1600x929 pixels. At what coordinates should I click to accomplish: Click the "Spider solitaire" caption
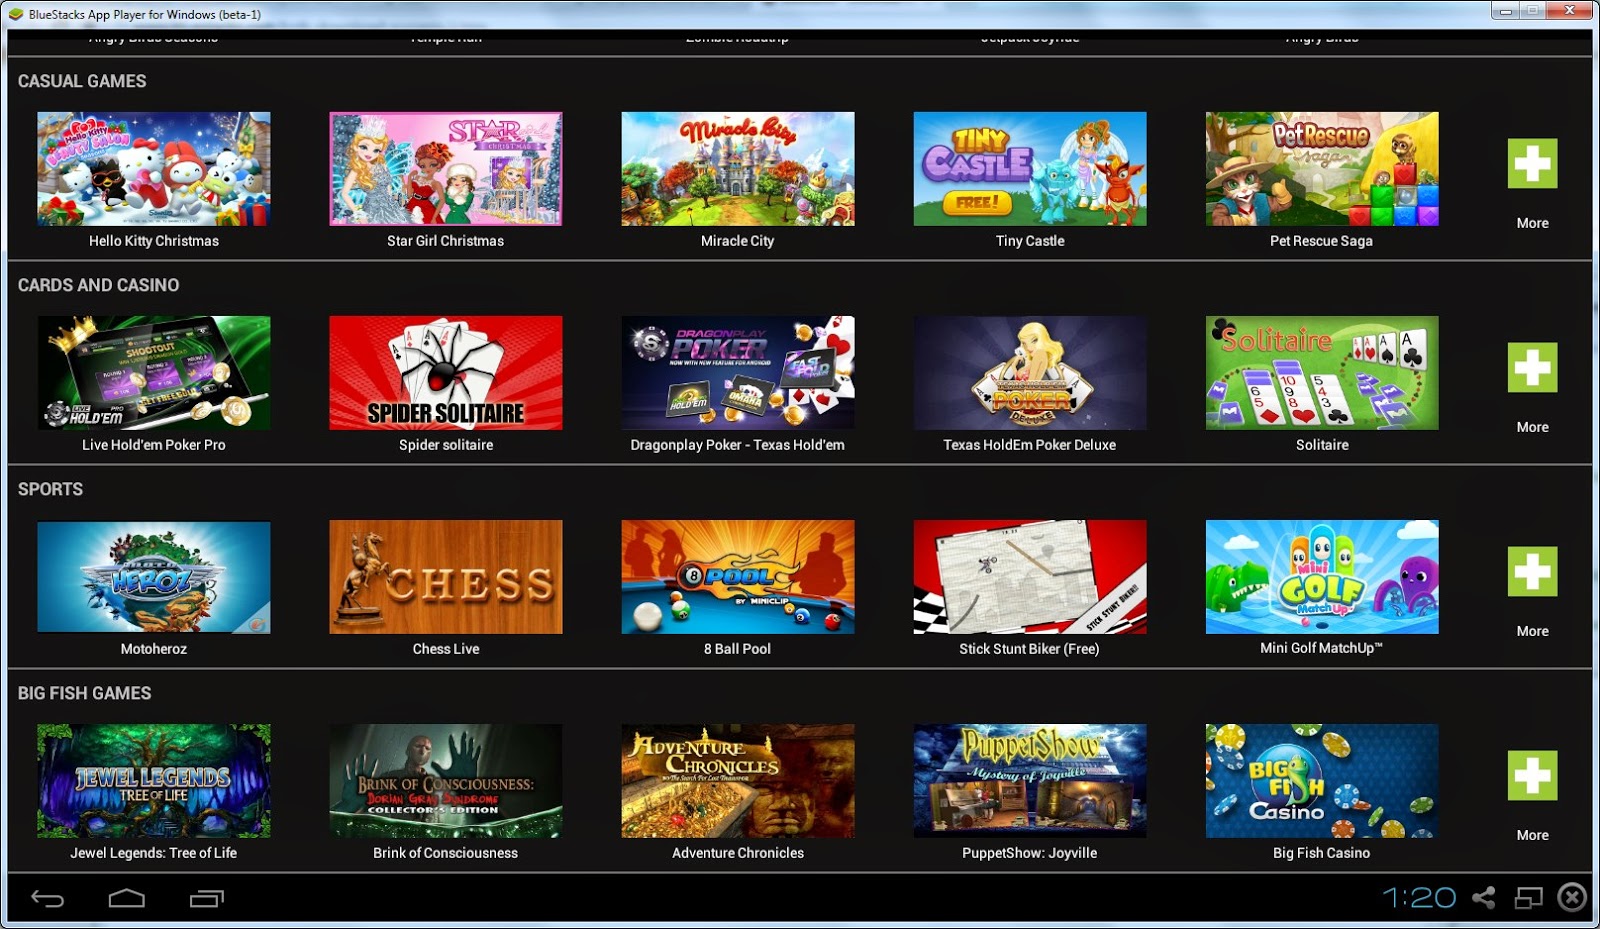pyautogui.click(x=446, y=445)
